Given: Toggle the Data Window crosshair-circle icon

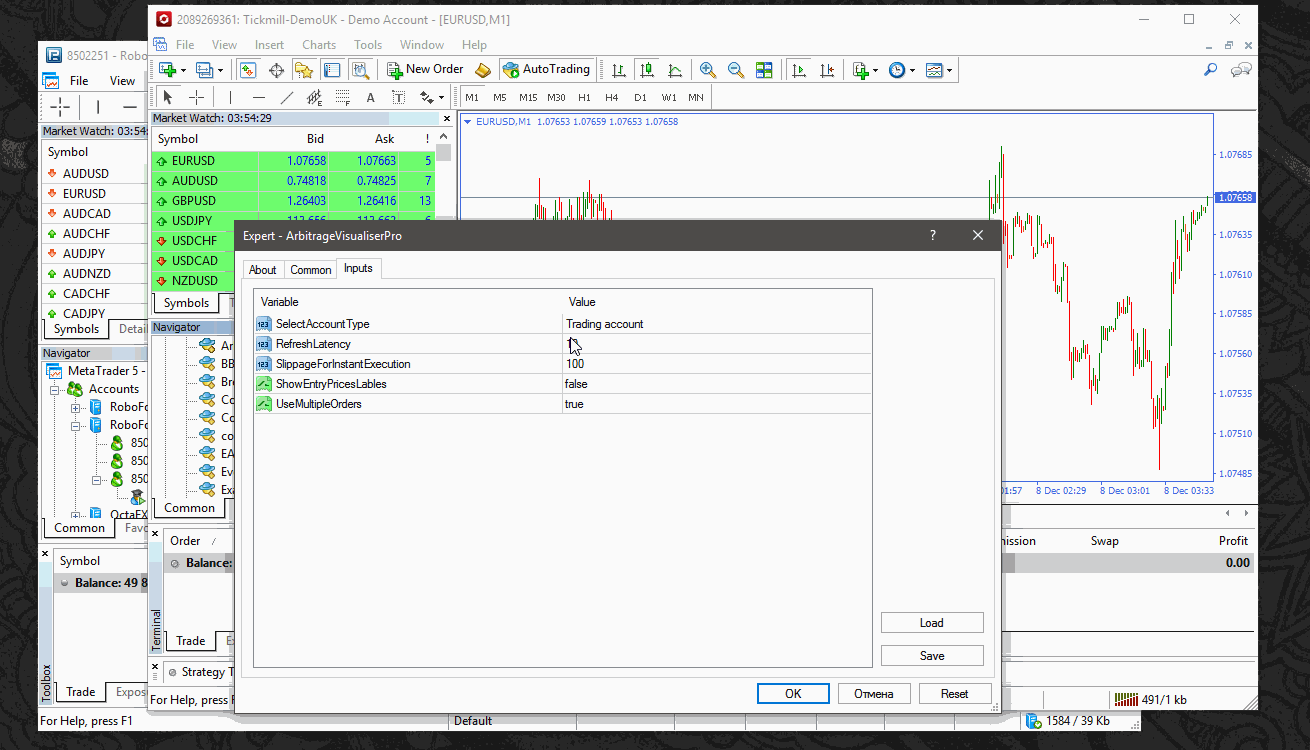Looking at the screenshot, I should click(x=276, y=70).
